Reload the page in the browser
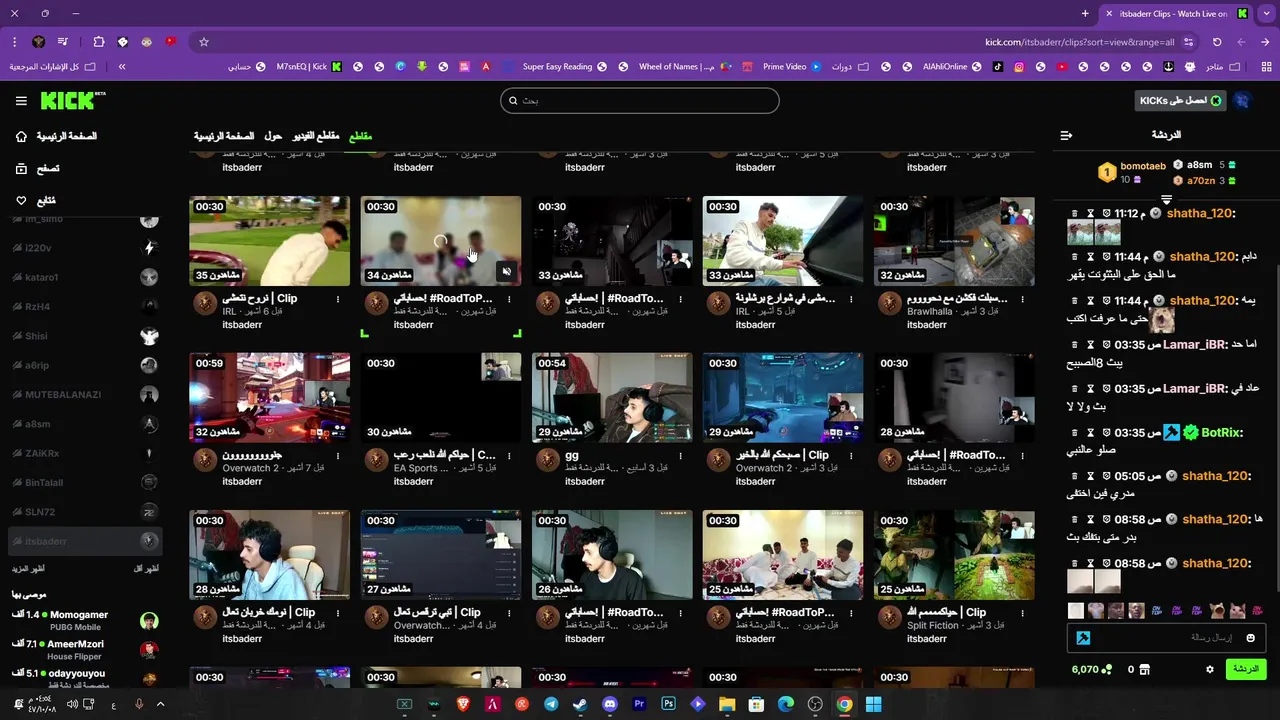This screenshot has height=720, width=1280. (1217, 42)
